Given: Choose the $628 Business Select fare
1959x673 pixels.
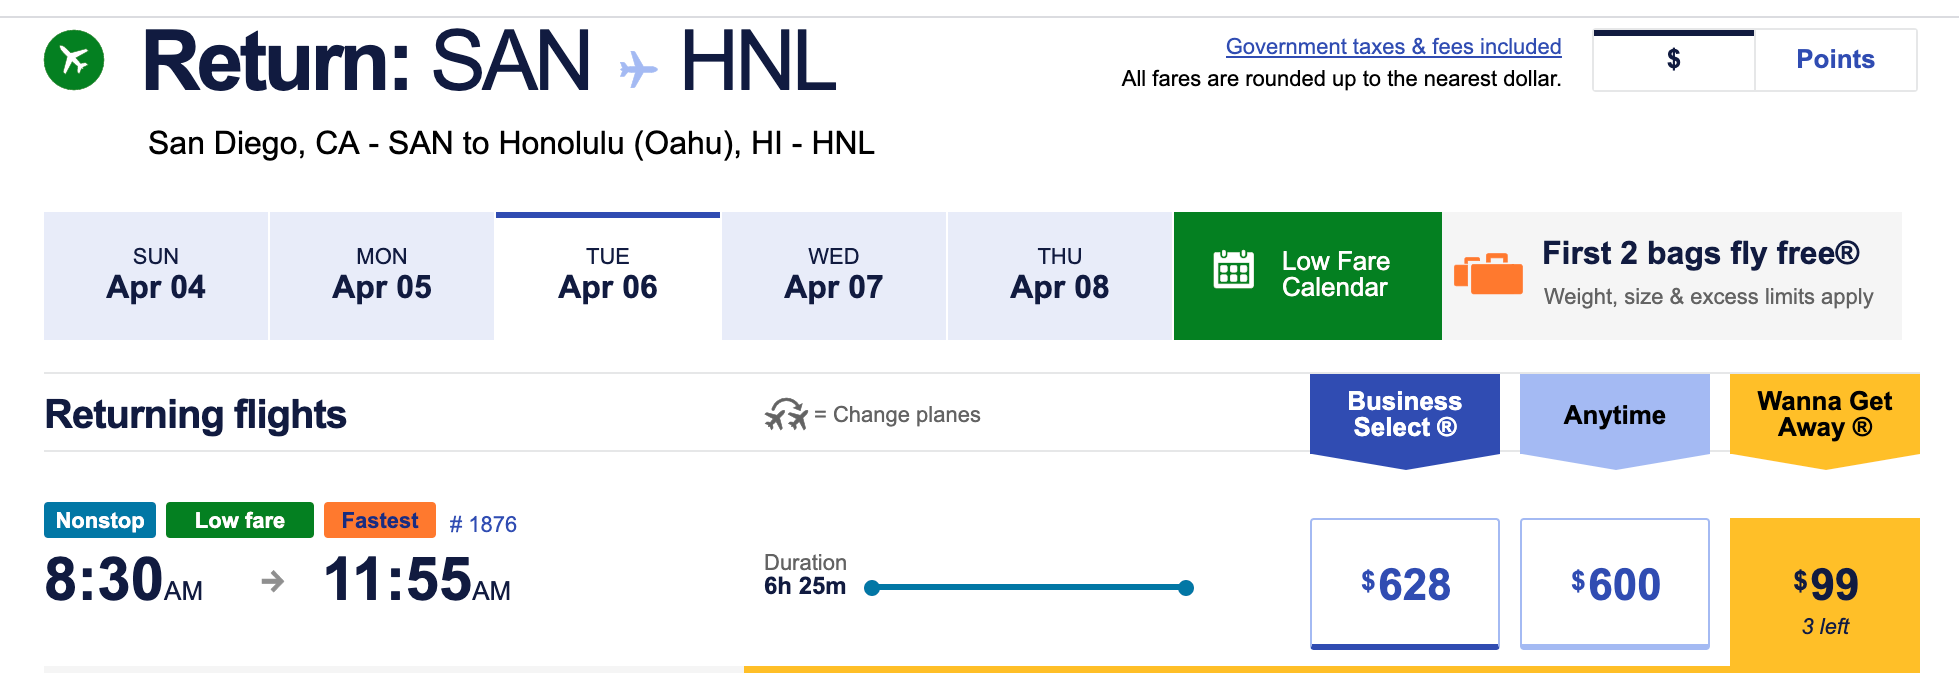Looking at the screenshot, I should (1404, 584).
